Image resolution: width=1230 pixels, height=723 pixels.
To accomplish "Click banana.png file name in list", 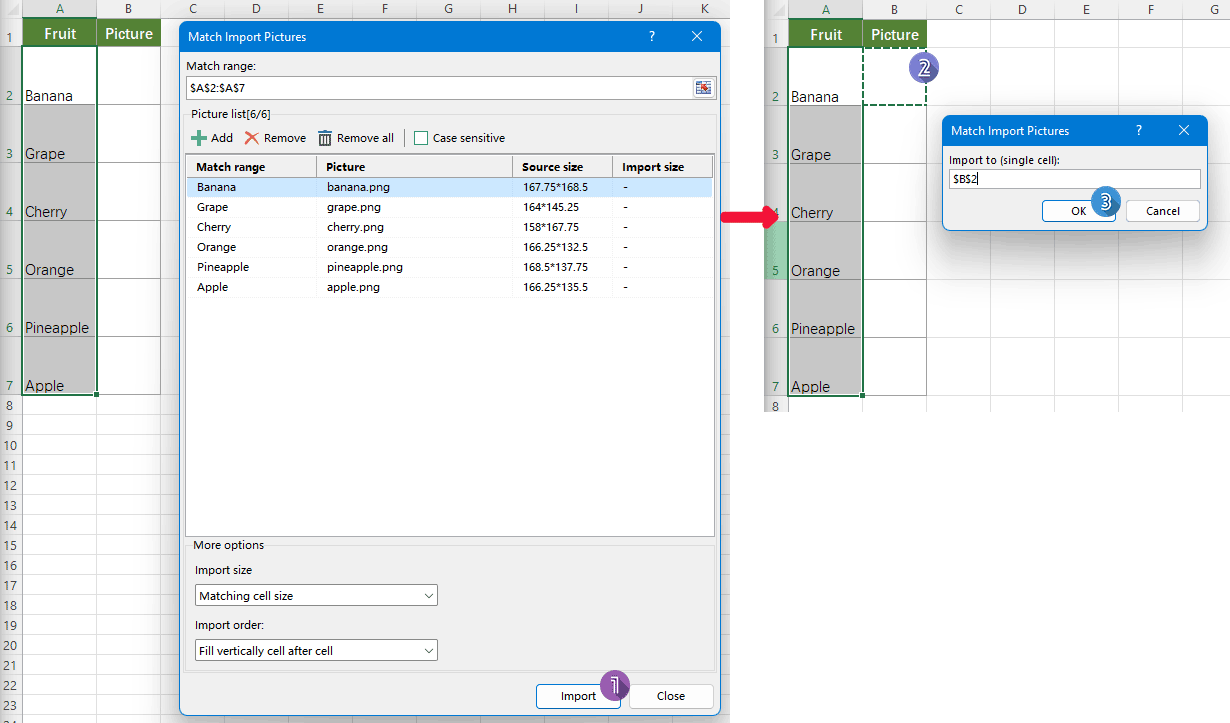I will pyautogui.click(x=357, y=187).
